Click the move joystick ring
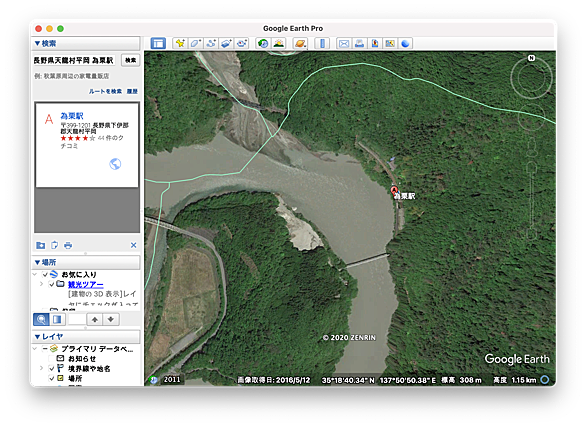Viewport: 586px width, 426px height. tap(531, 117)
